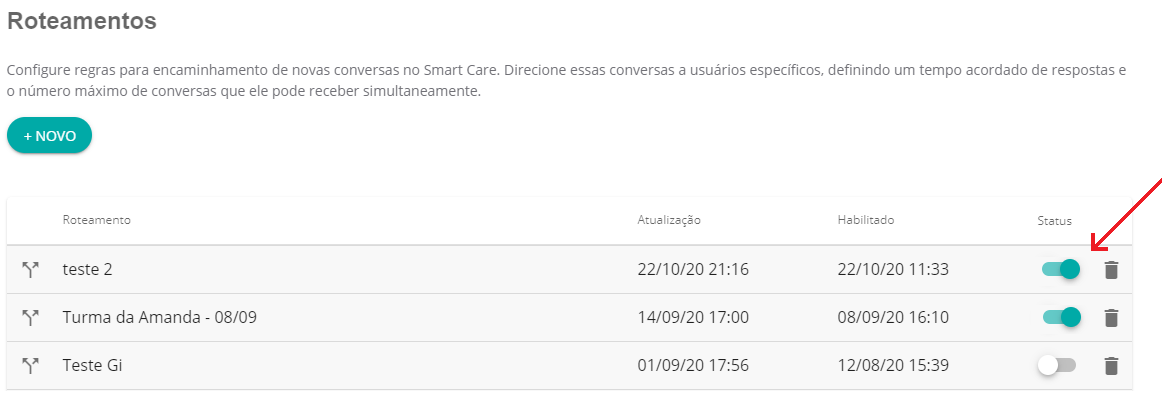Image resolution: width=1162 pixels, height=398 pixels.
Task: Select the 08/09/20 16:10 enabled date
Action: [893, 318]
